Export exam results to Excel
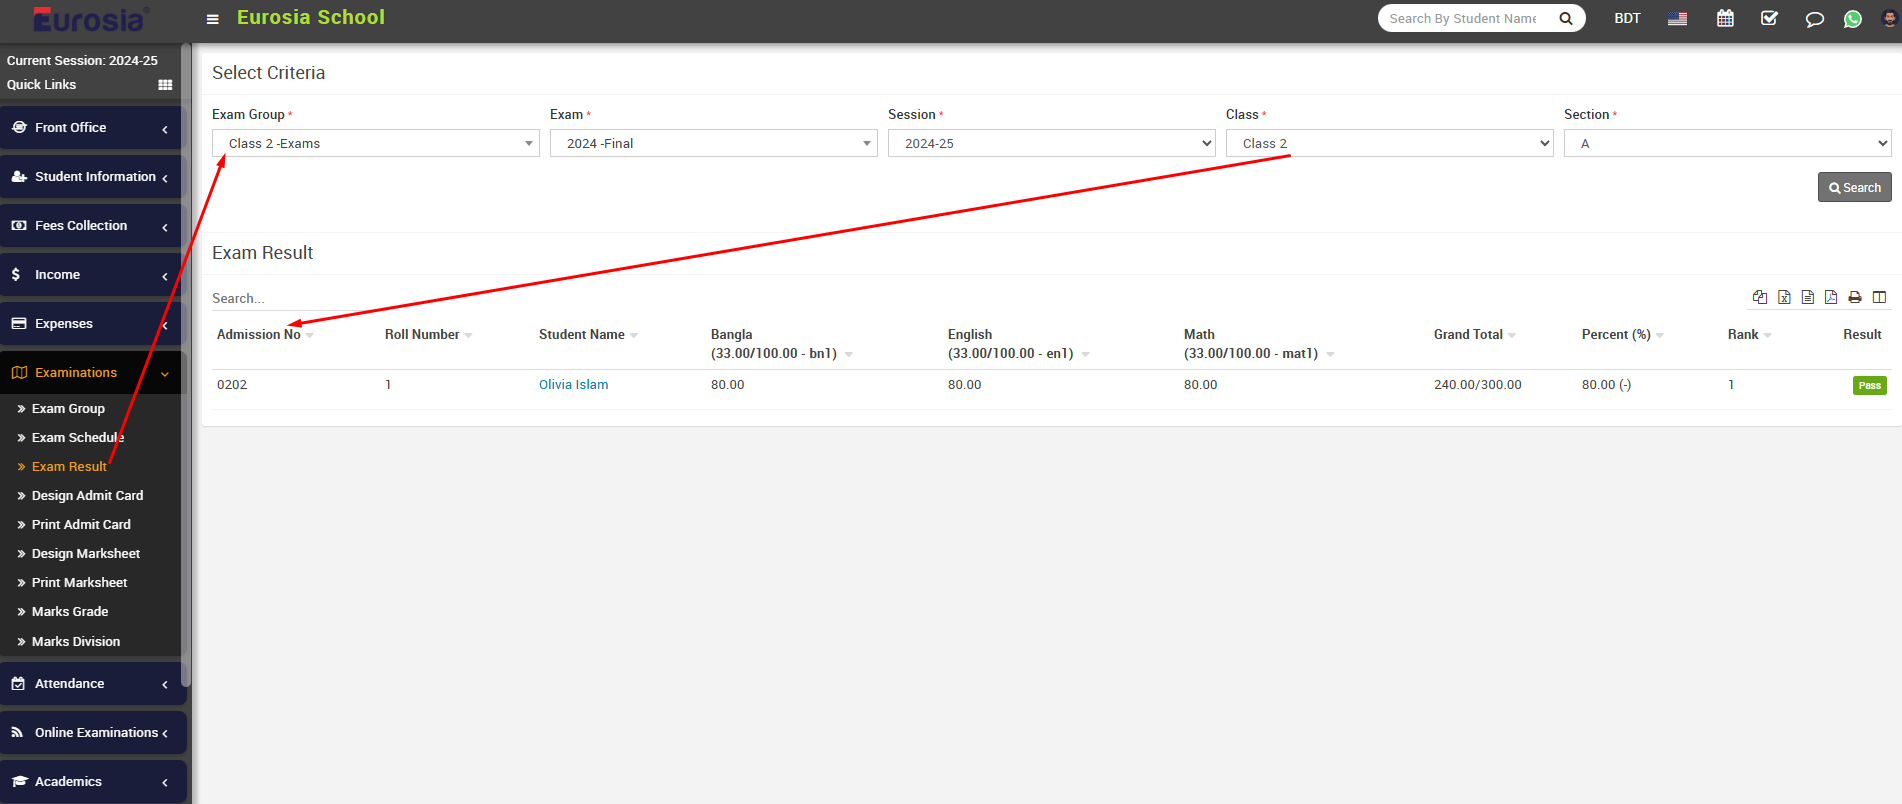This screenshot has height=804, width=1902. point(1784,297)
